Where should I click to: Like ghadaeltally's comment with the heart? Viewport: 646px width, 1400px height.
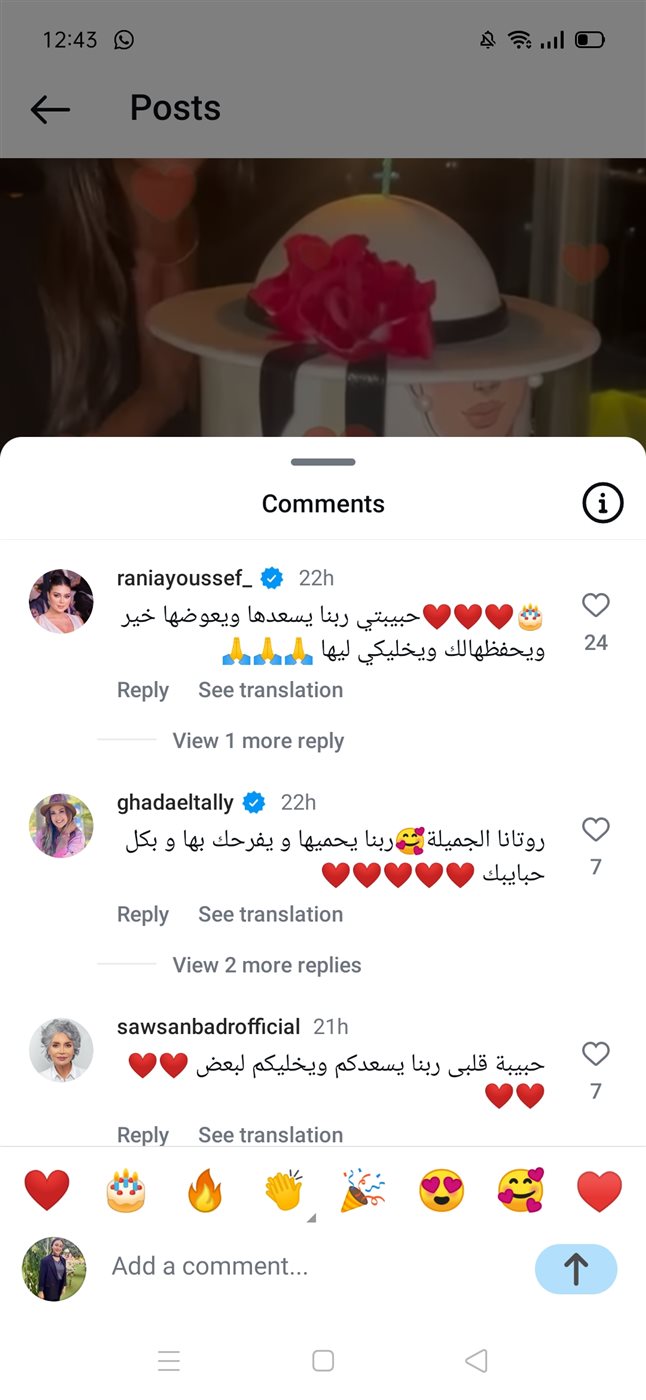[x=596, y=829]
